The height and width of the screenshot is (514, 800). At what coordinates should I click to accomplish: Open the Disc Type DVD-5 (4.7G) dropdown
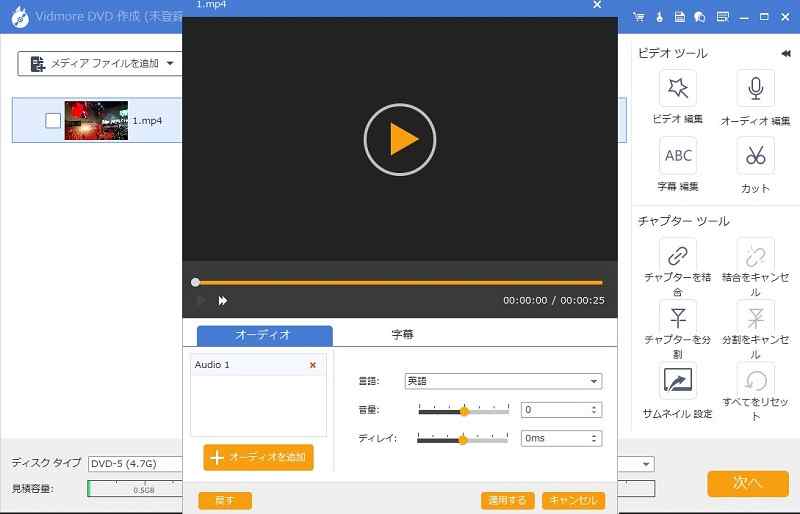click(135, 463)
